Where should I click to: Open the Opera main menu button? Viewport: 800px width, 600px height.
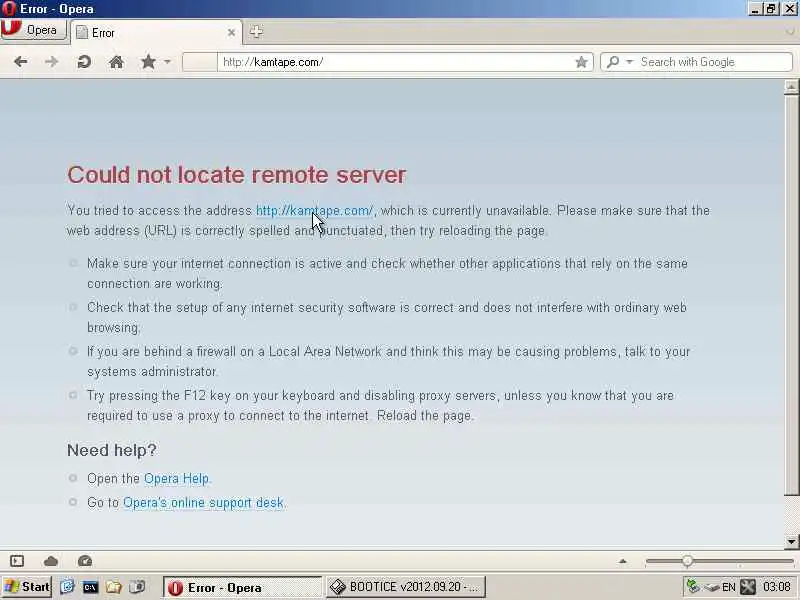coord(33,30)
